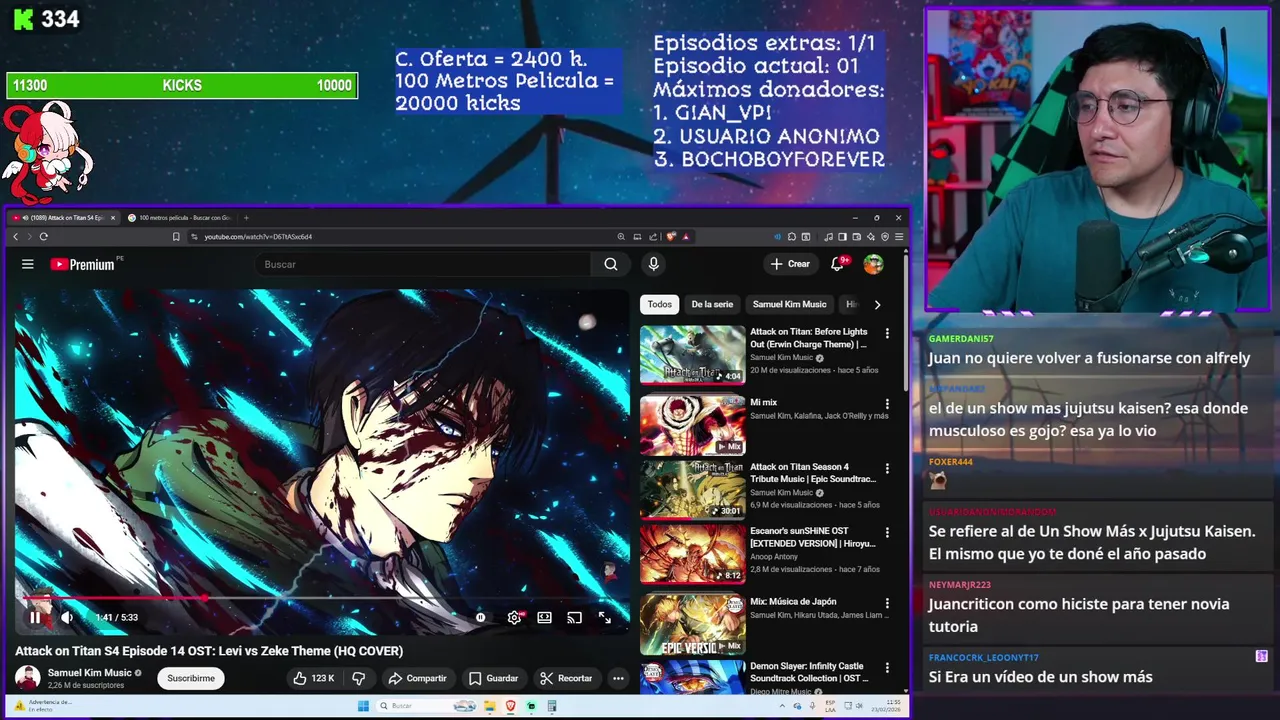The width and height of the screenshot is (1280, 720).
Task: Pause the video with the pause button
Action: pyautogui.click(x=35, y=618)
